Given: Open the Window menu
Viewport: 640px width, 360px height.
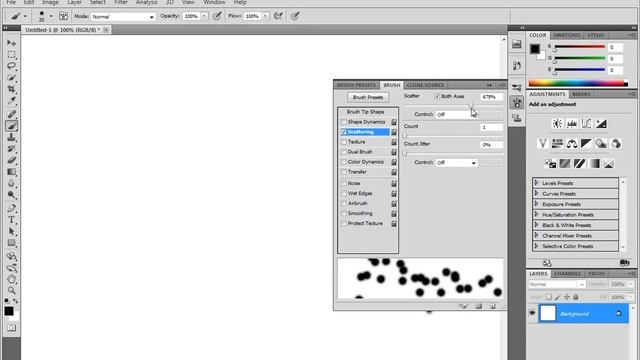Looking at the screenshot, I should pos(214,2).
